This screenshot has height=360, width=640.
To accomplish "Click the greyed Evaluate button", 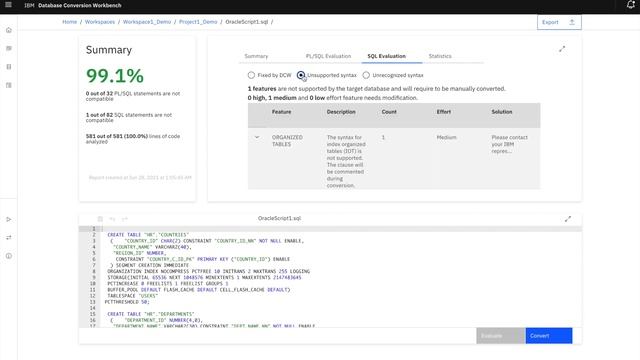I will point(500,336).
